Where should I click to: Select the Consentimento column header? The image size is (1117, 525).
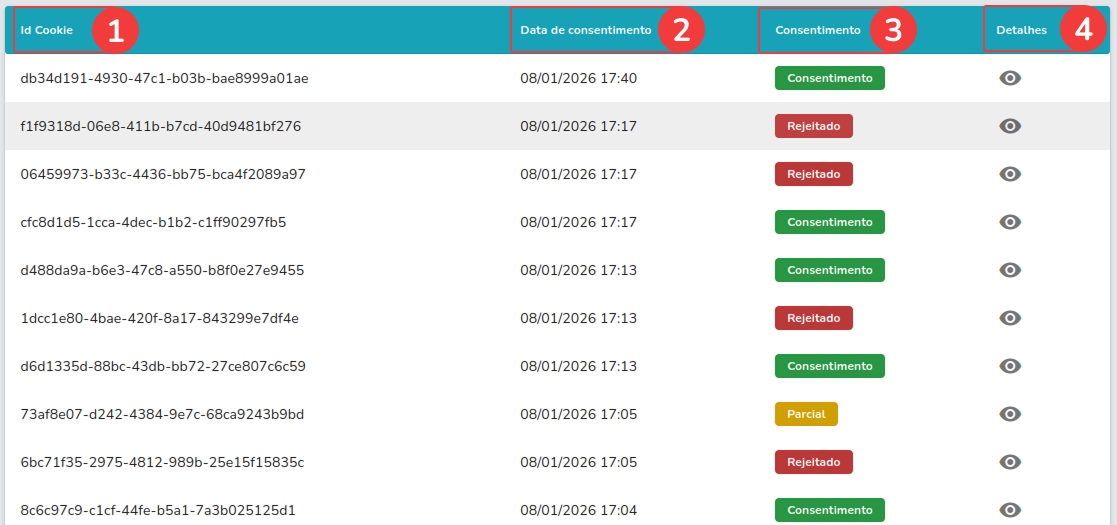818,30
